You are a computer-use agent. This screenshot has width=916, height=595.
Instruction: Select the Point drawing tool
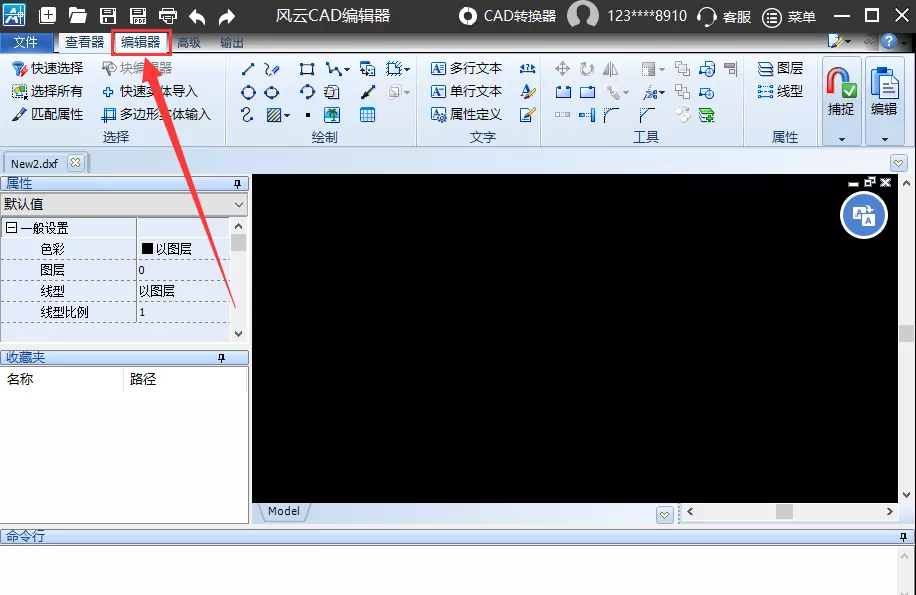308,115
